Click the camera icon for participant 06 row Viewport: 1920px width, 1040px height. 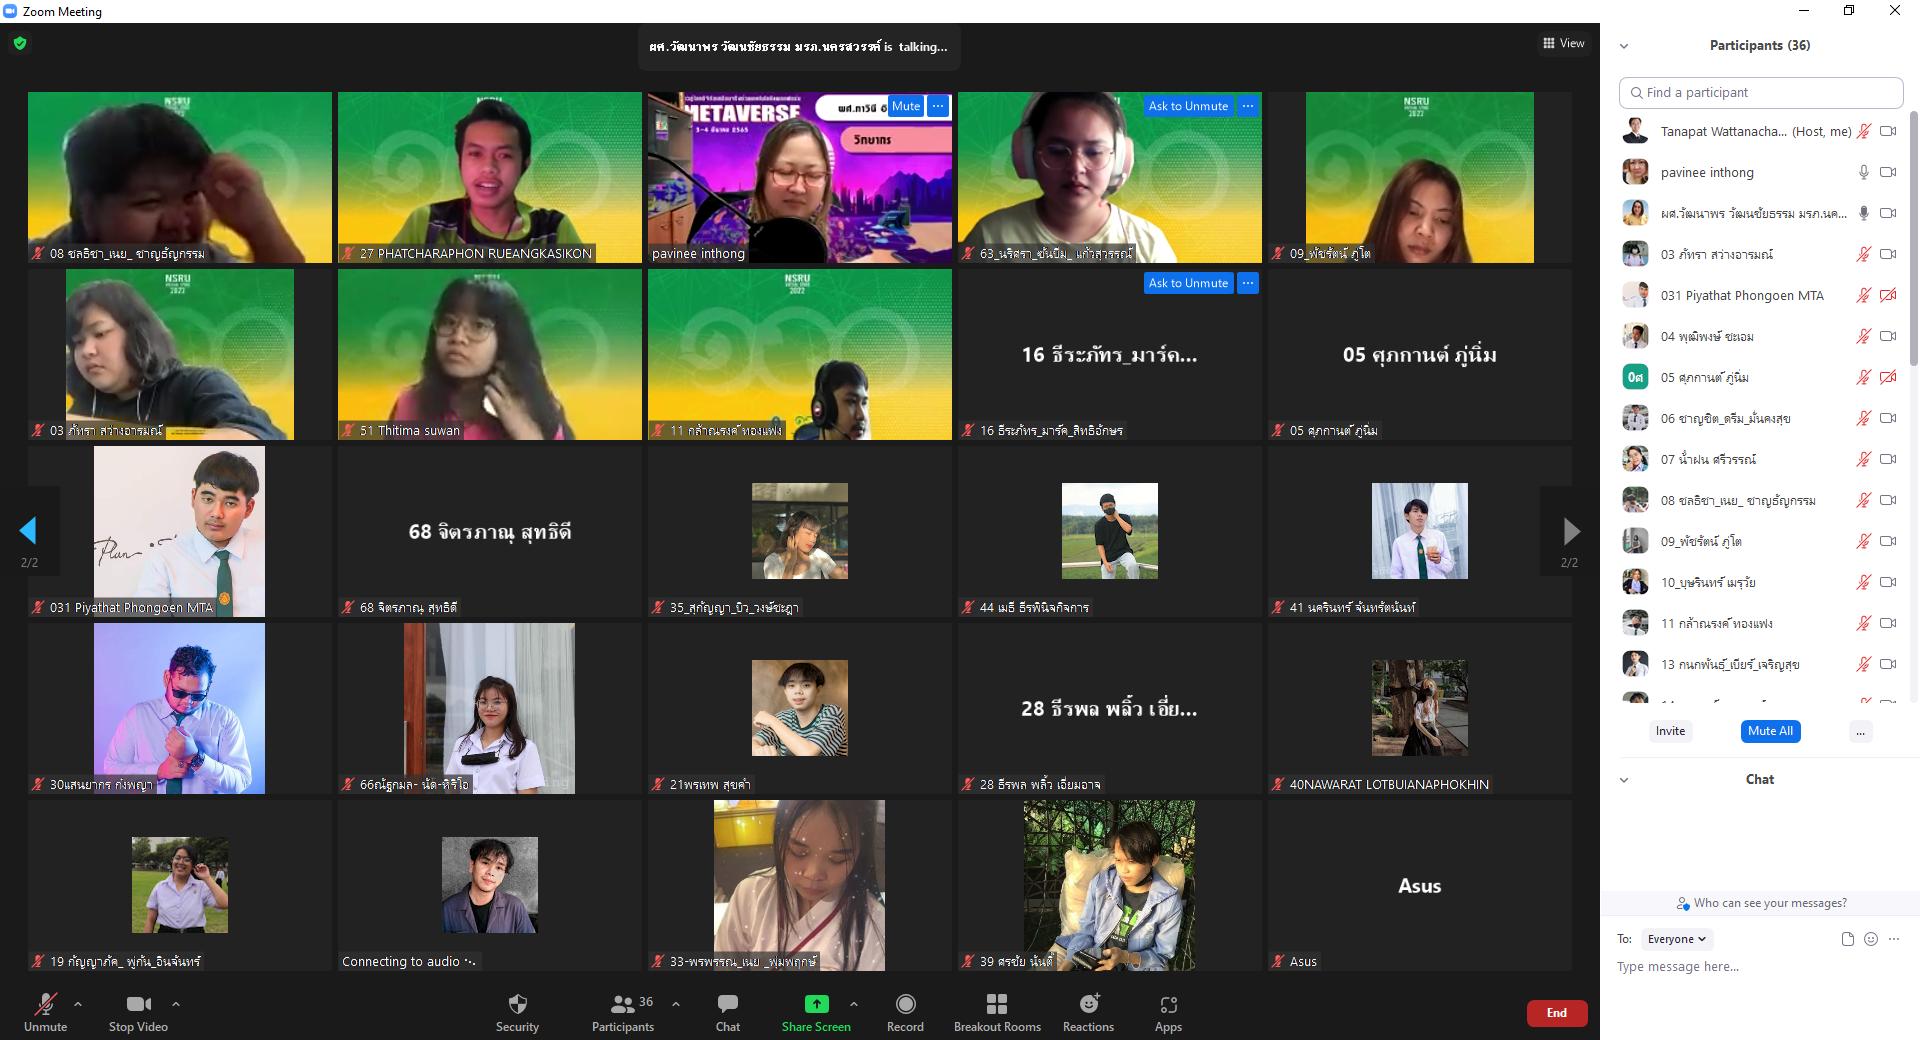point(1888,418)
